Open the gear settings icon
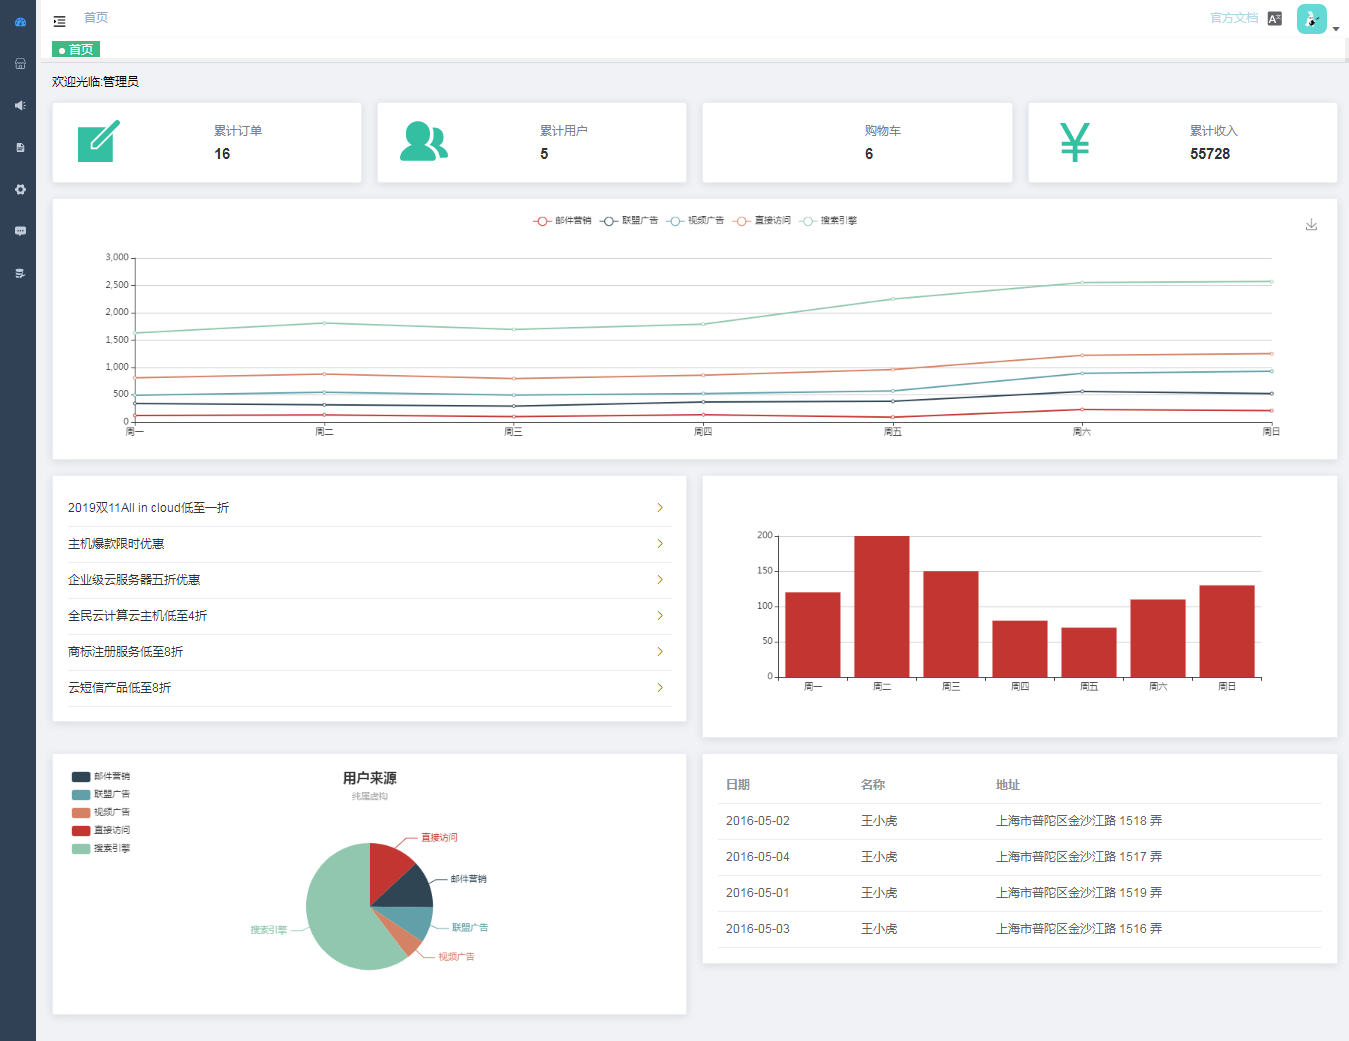Image resolution: width=1349 pixels, height=1041 pixels. pos(20,189)
